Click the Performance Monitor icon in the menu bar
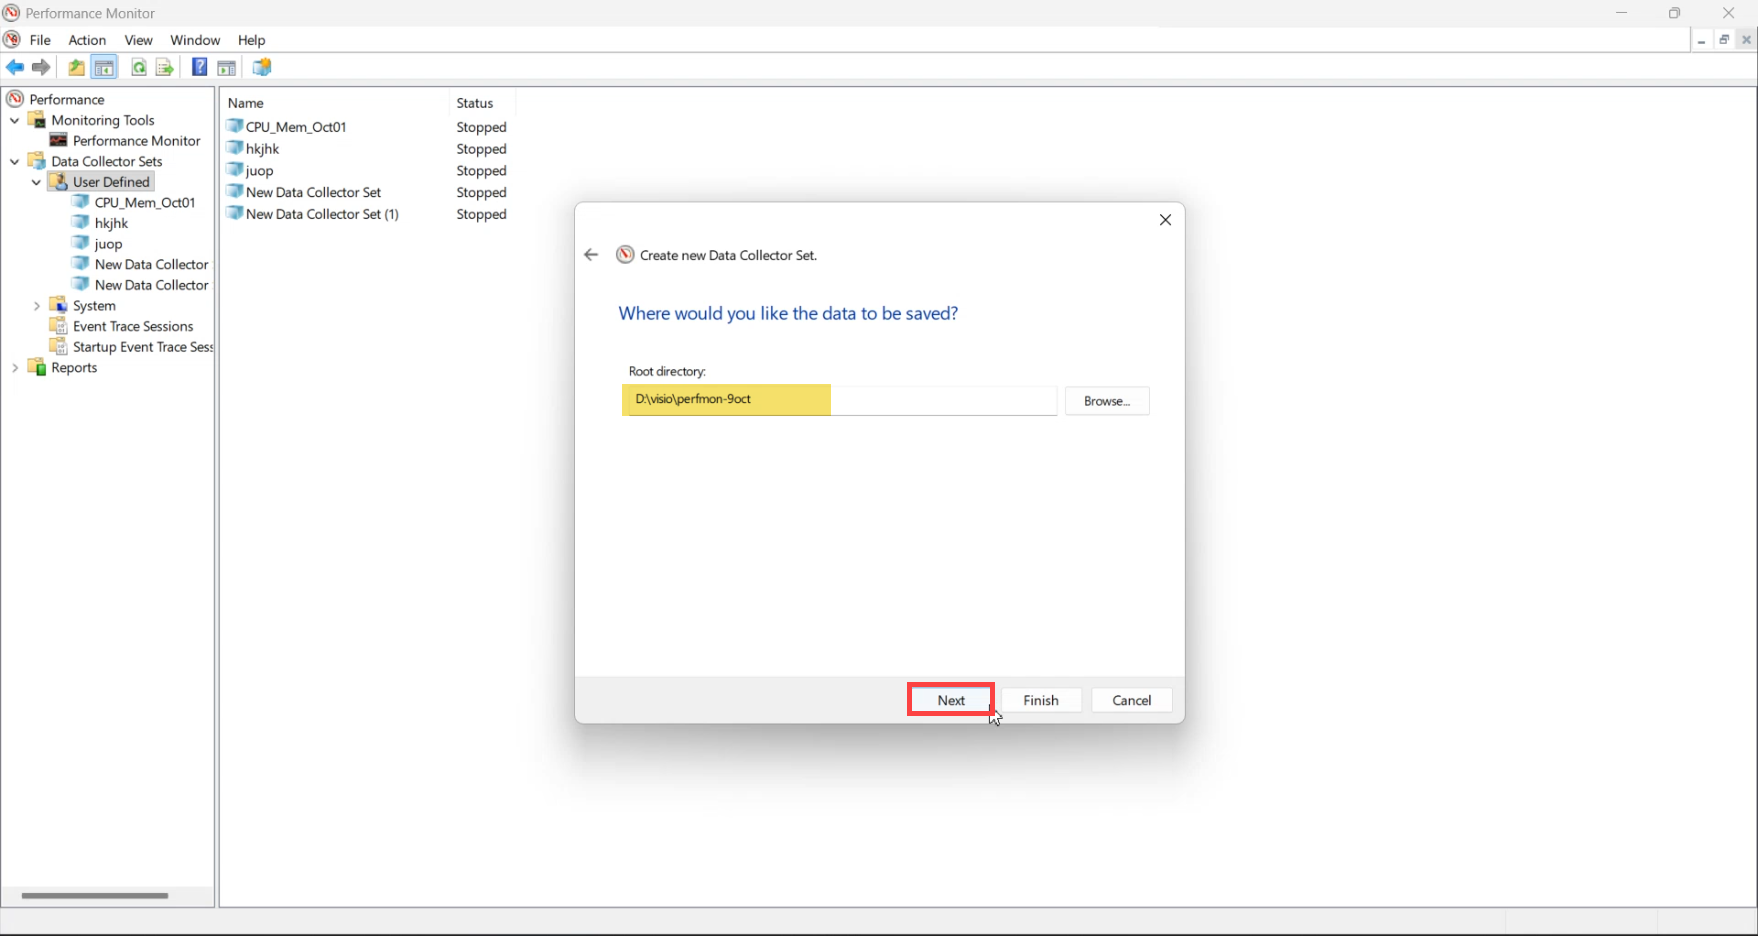Image resolution: width=1758 pixels, height=936 pixels. coord(12,40)
